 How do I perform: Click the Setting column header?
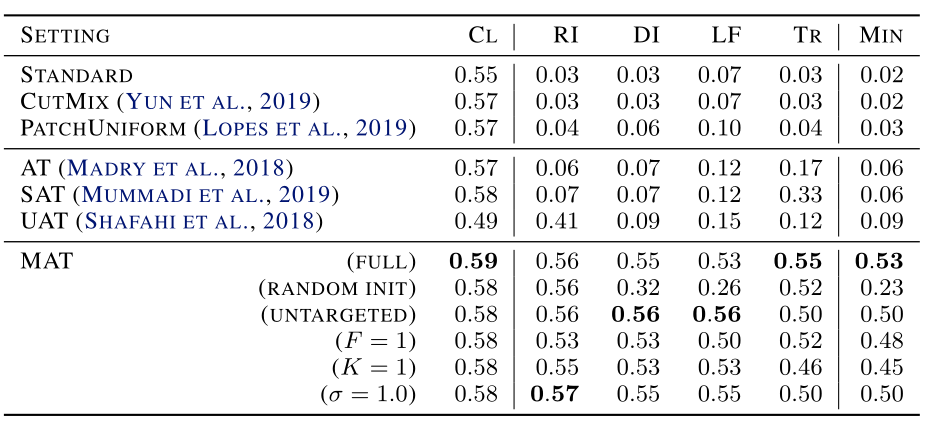click(66, 37)
